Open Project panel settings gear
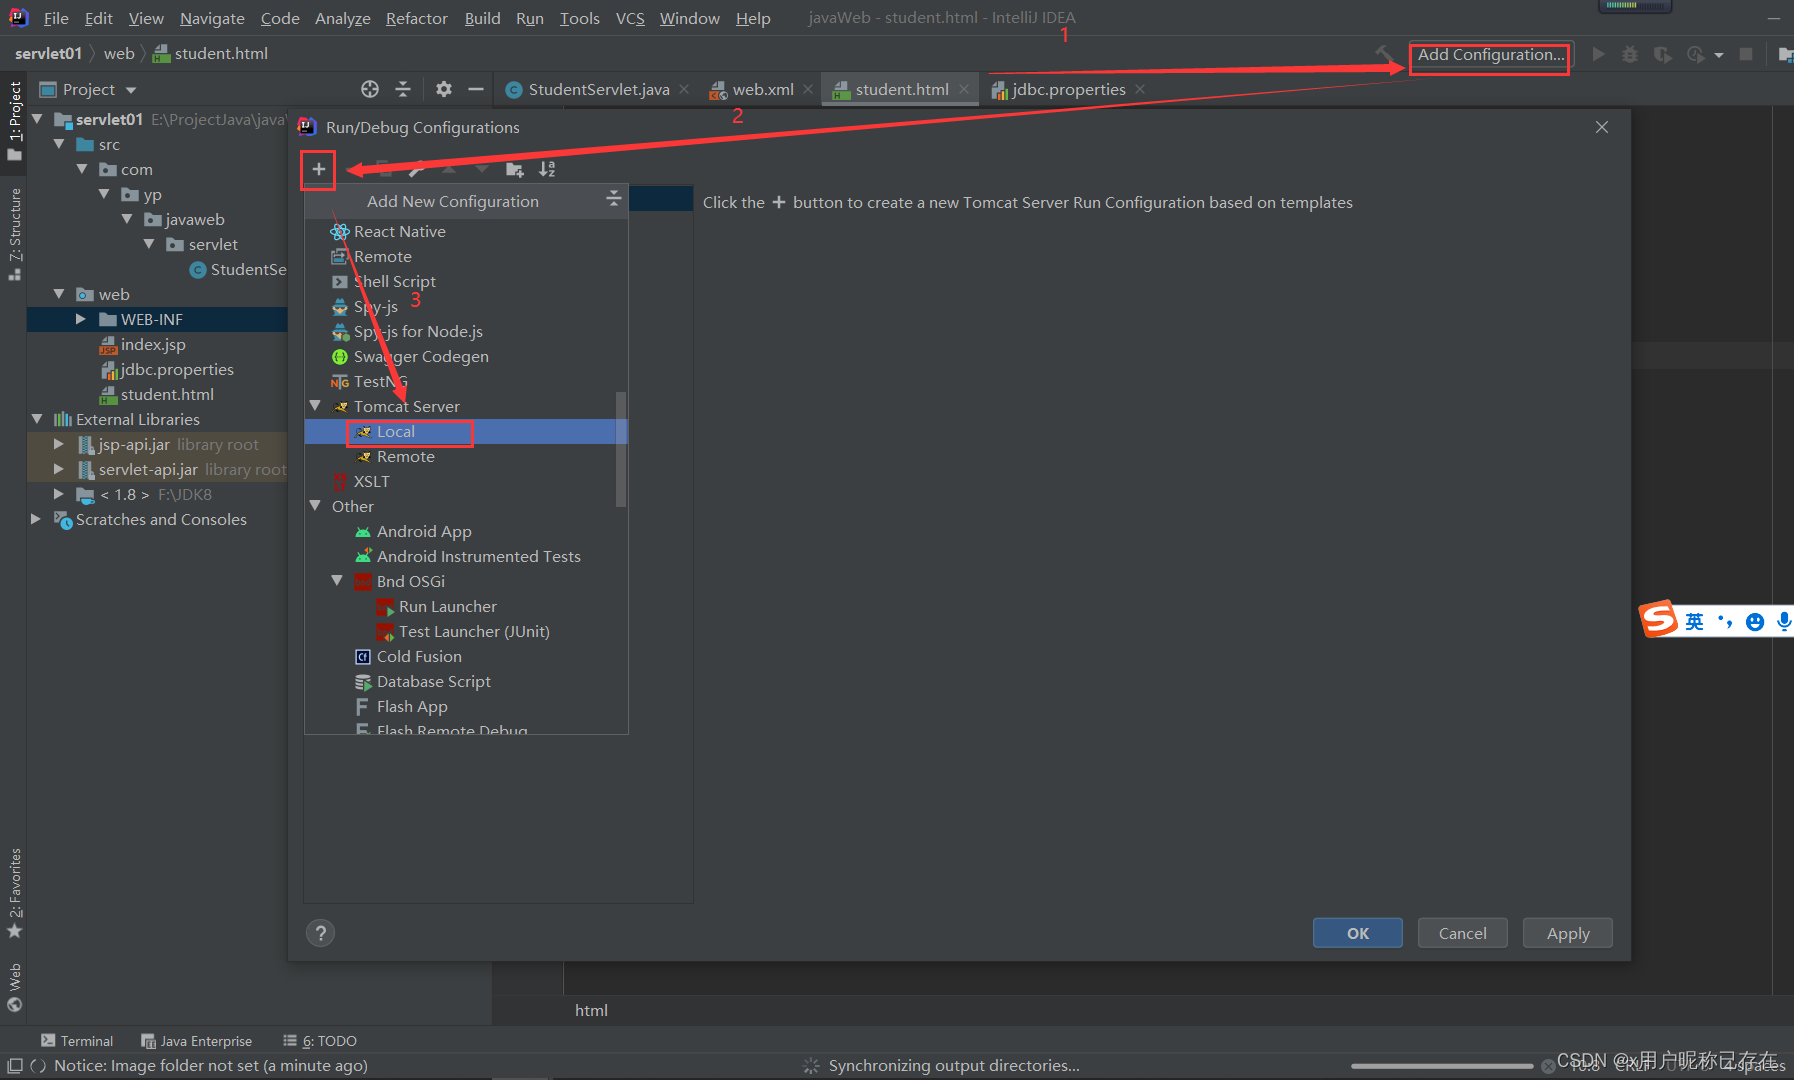Screen dimensions: 1794x1080 tap(444, 89)
